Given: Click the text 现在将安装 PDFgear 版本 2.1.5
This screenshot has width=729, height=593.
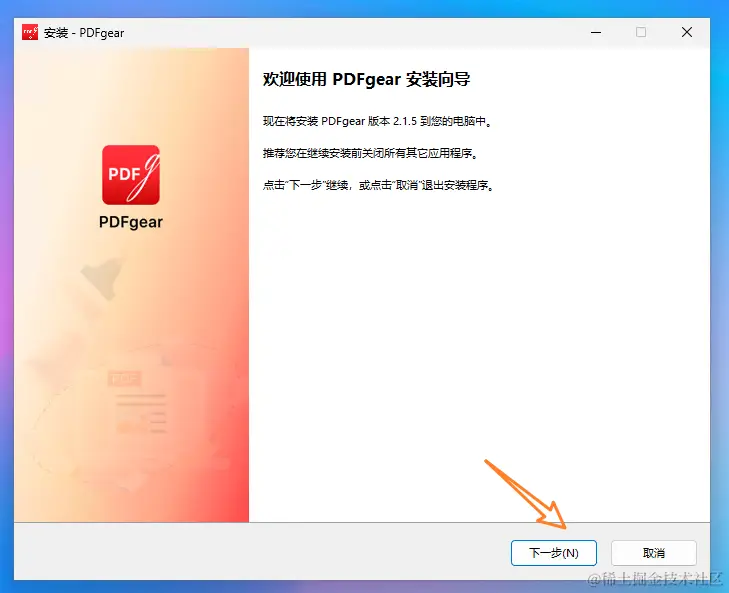Looking at the screenshot, I should (340, 121).
